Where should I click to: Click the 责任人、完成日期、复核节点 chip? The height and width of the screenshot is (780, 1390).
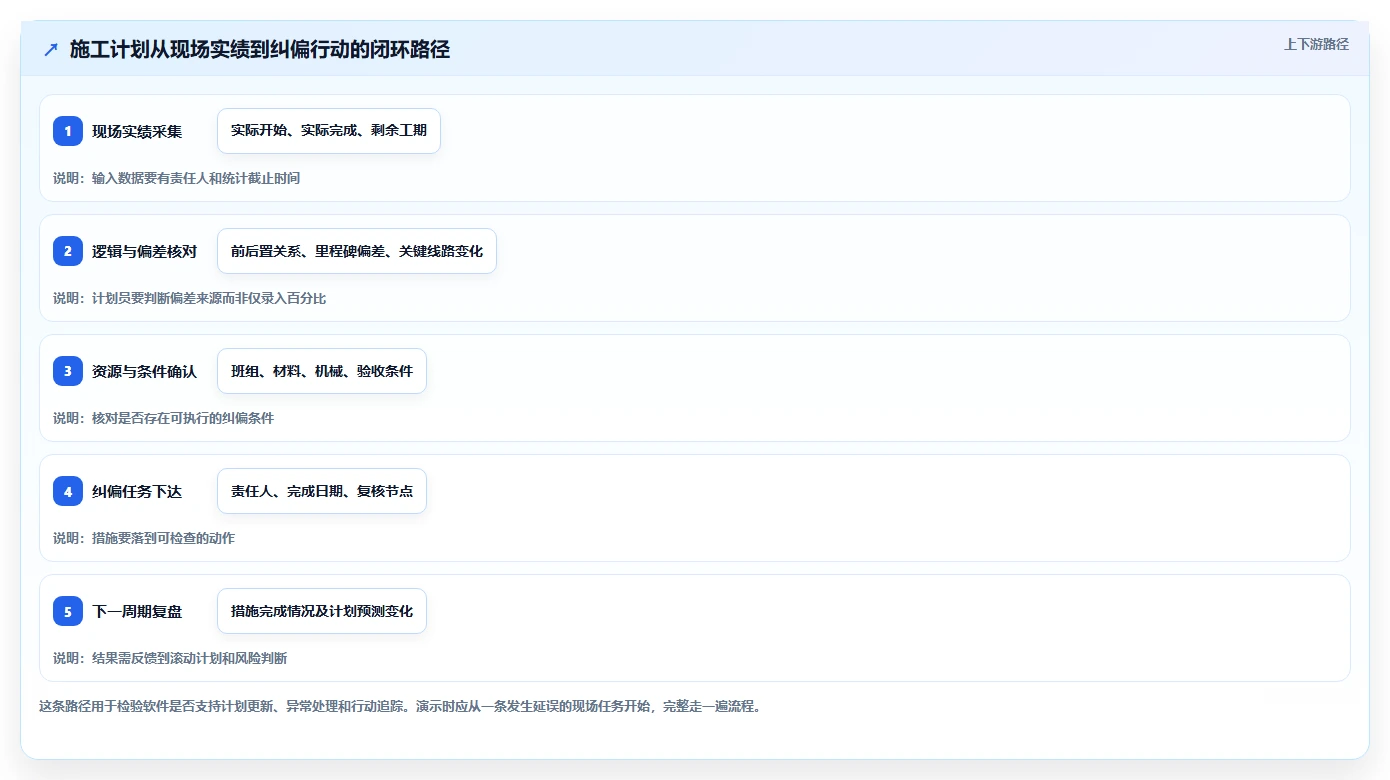point(322,491)
